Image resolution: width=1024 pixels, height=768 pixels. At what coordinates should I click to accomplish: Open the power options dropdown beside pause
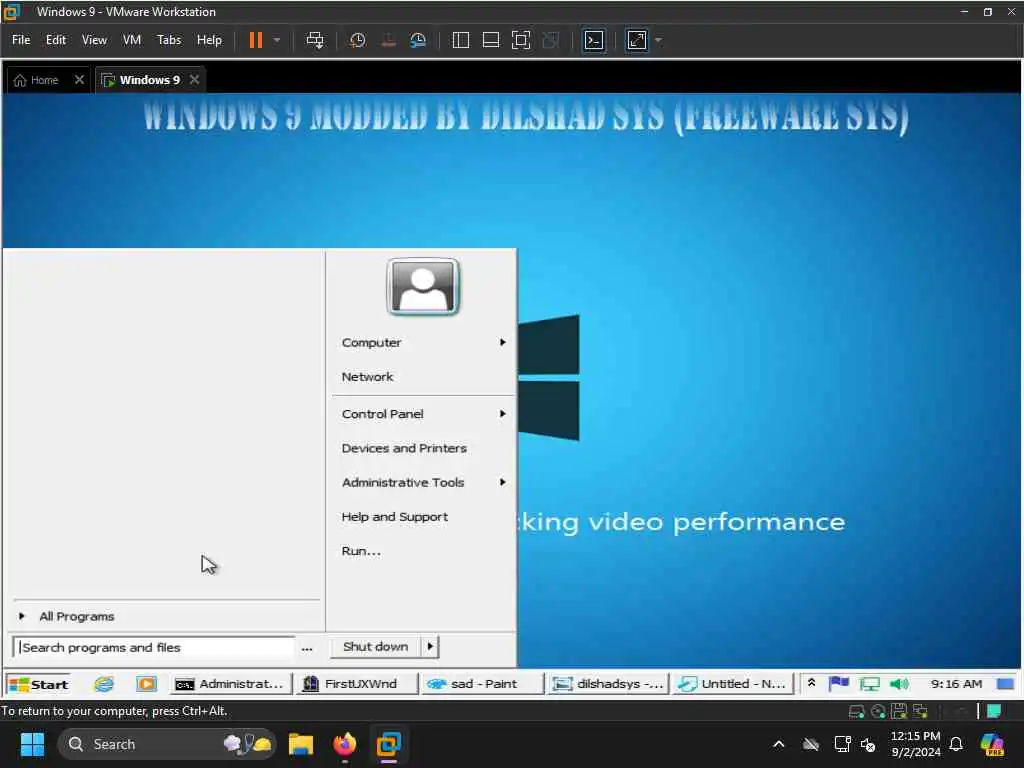277,40
